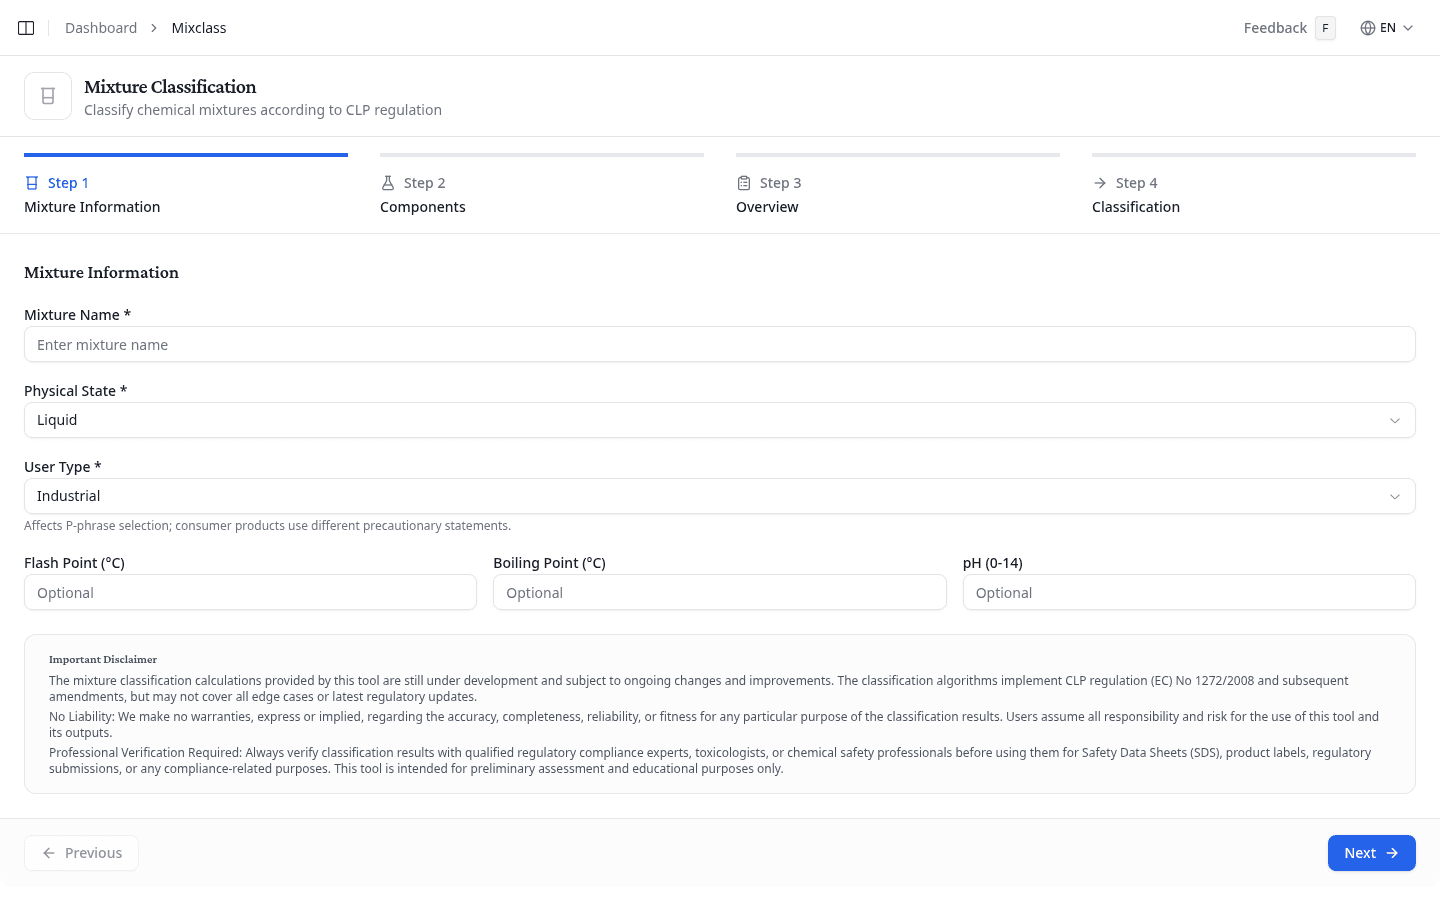Click the Previous button
The height and width of the screenshot is (900, 1440).
point(82,853)
